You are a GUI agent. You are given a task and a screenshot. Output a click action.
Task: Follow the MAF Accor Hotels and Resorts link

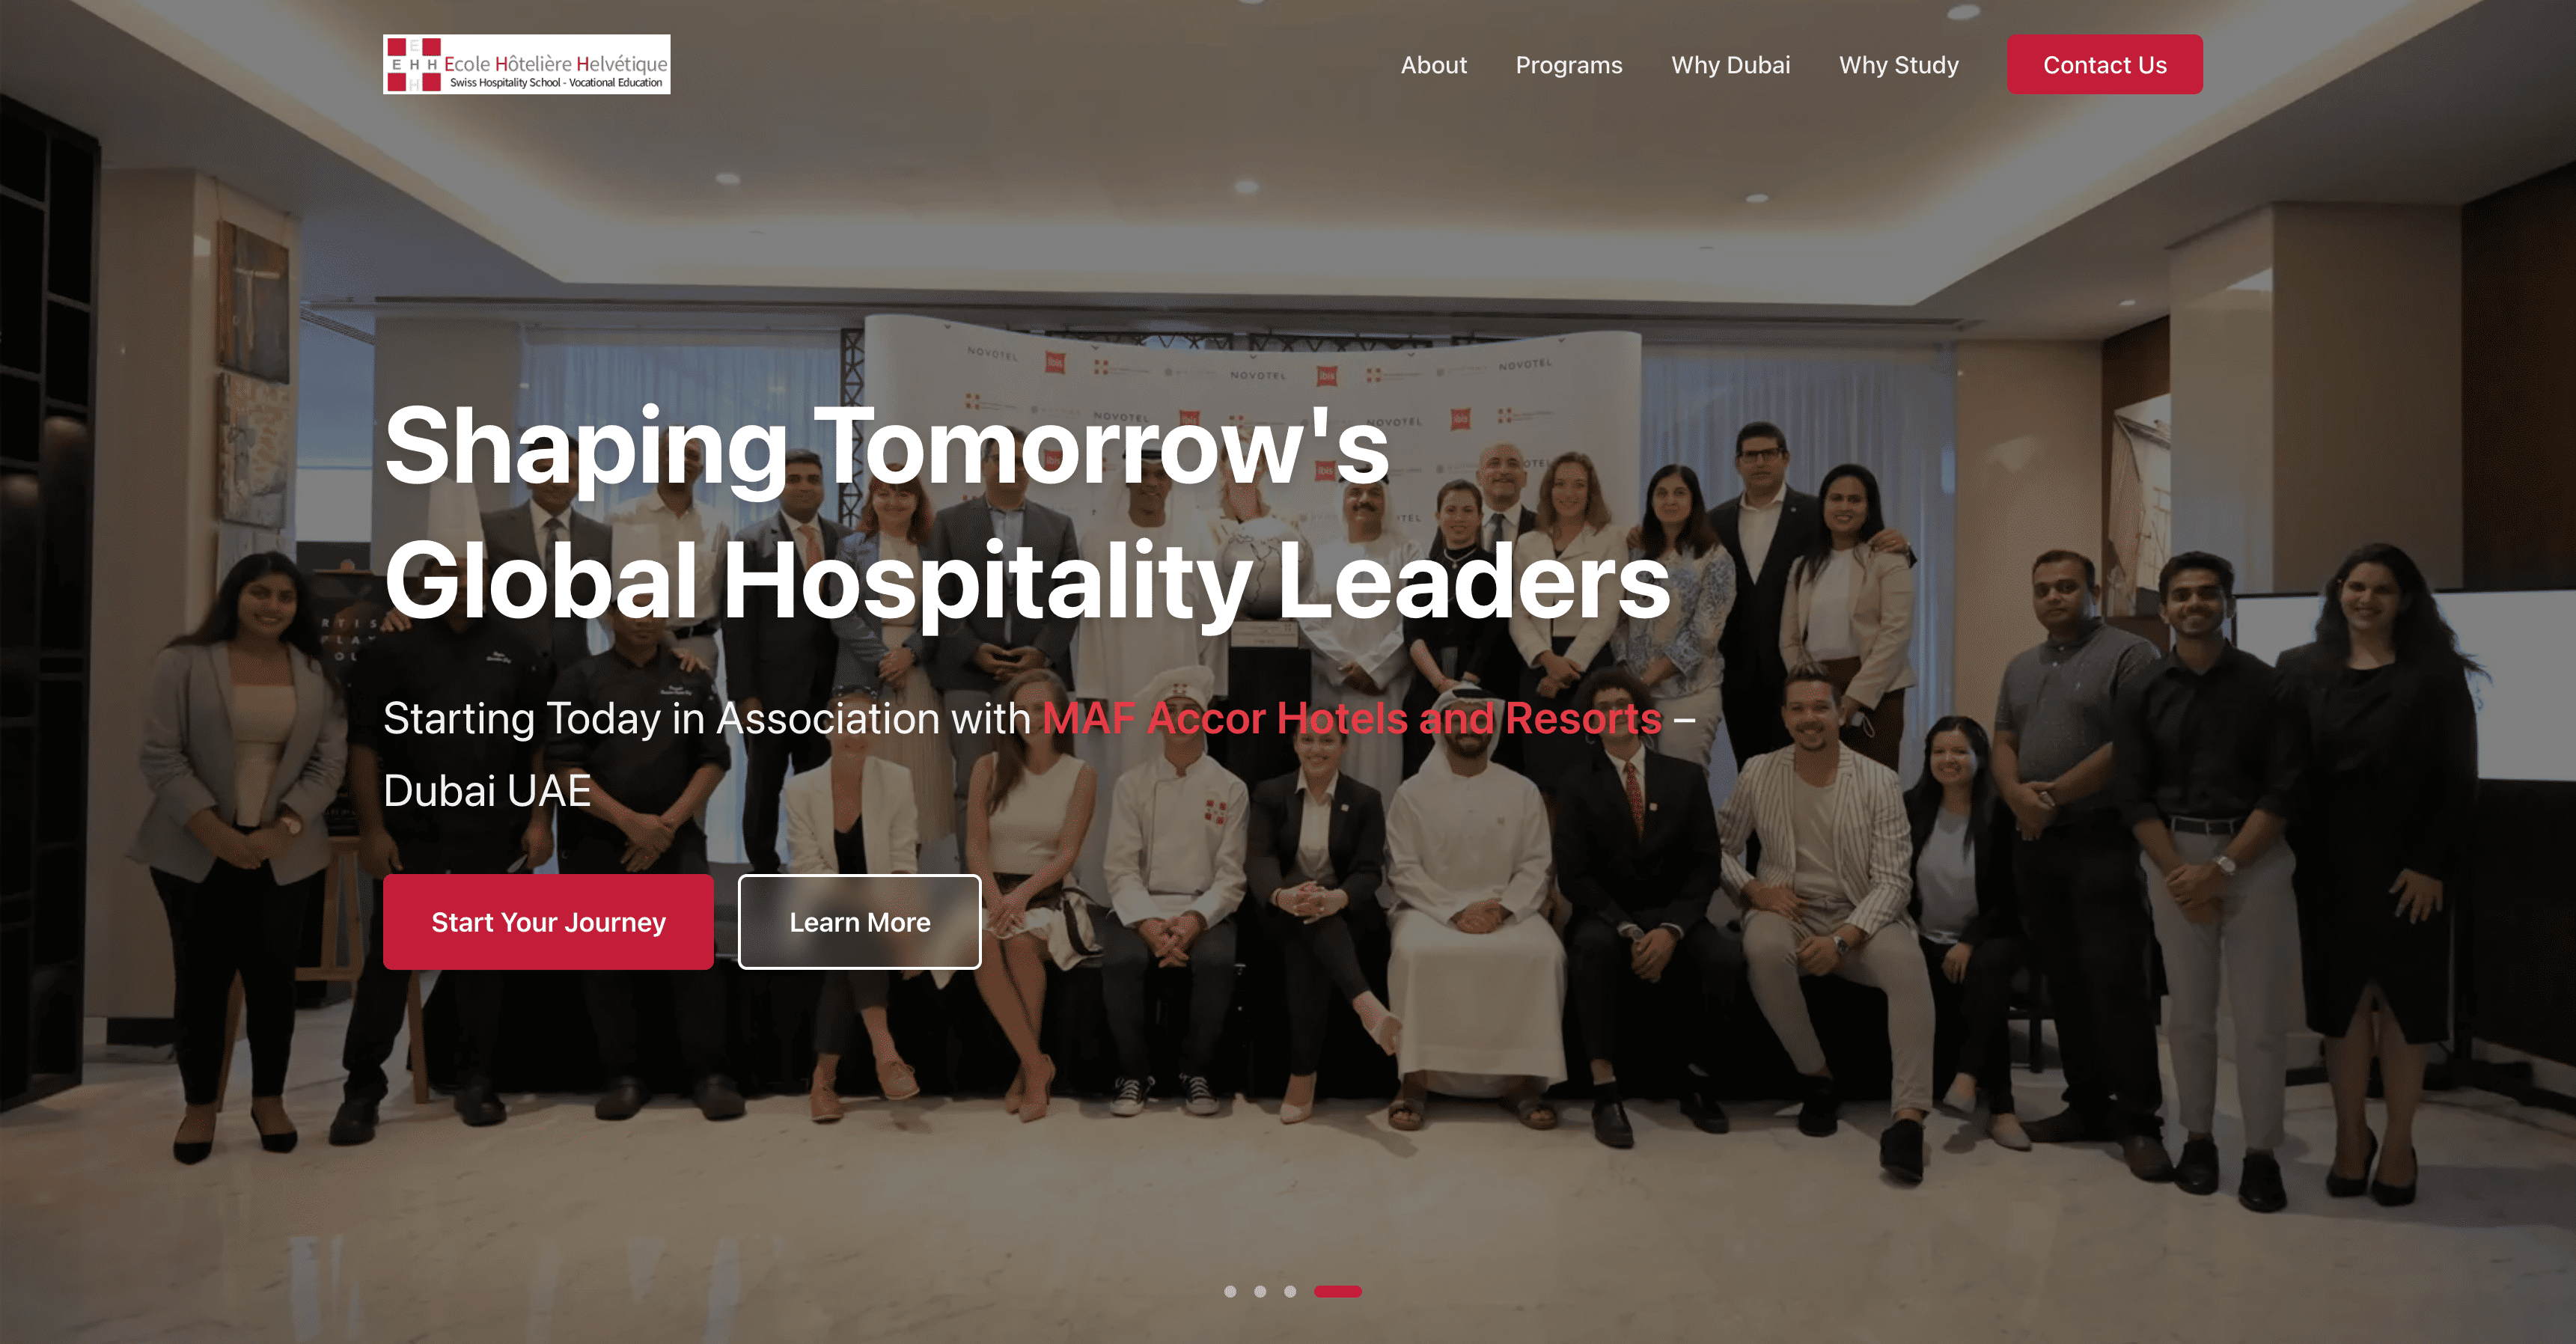1352,718
